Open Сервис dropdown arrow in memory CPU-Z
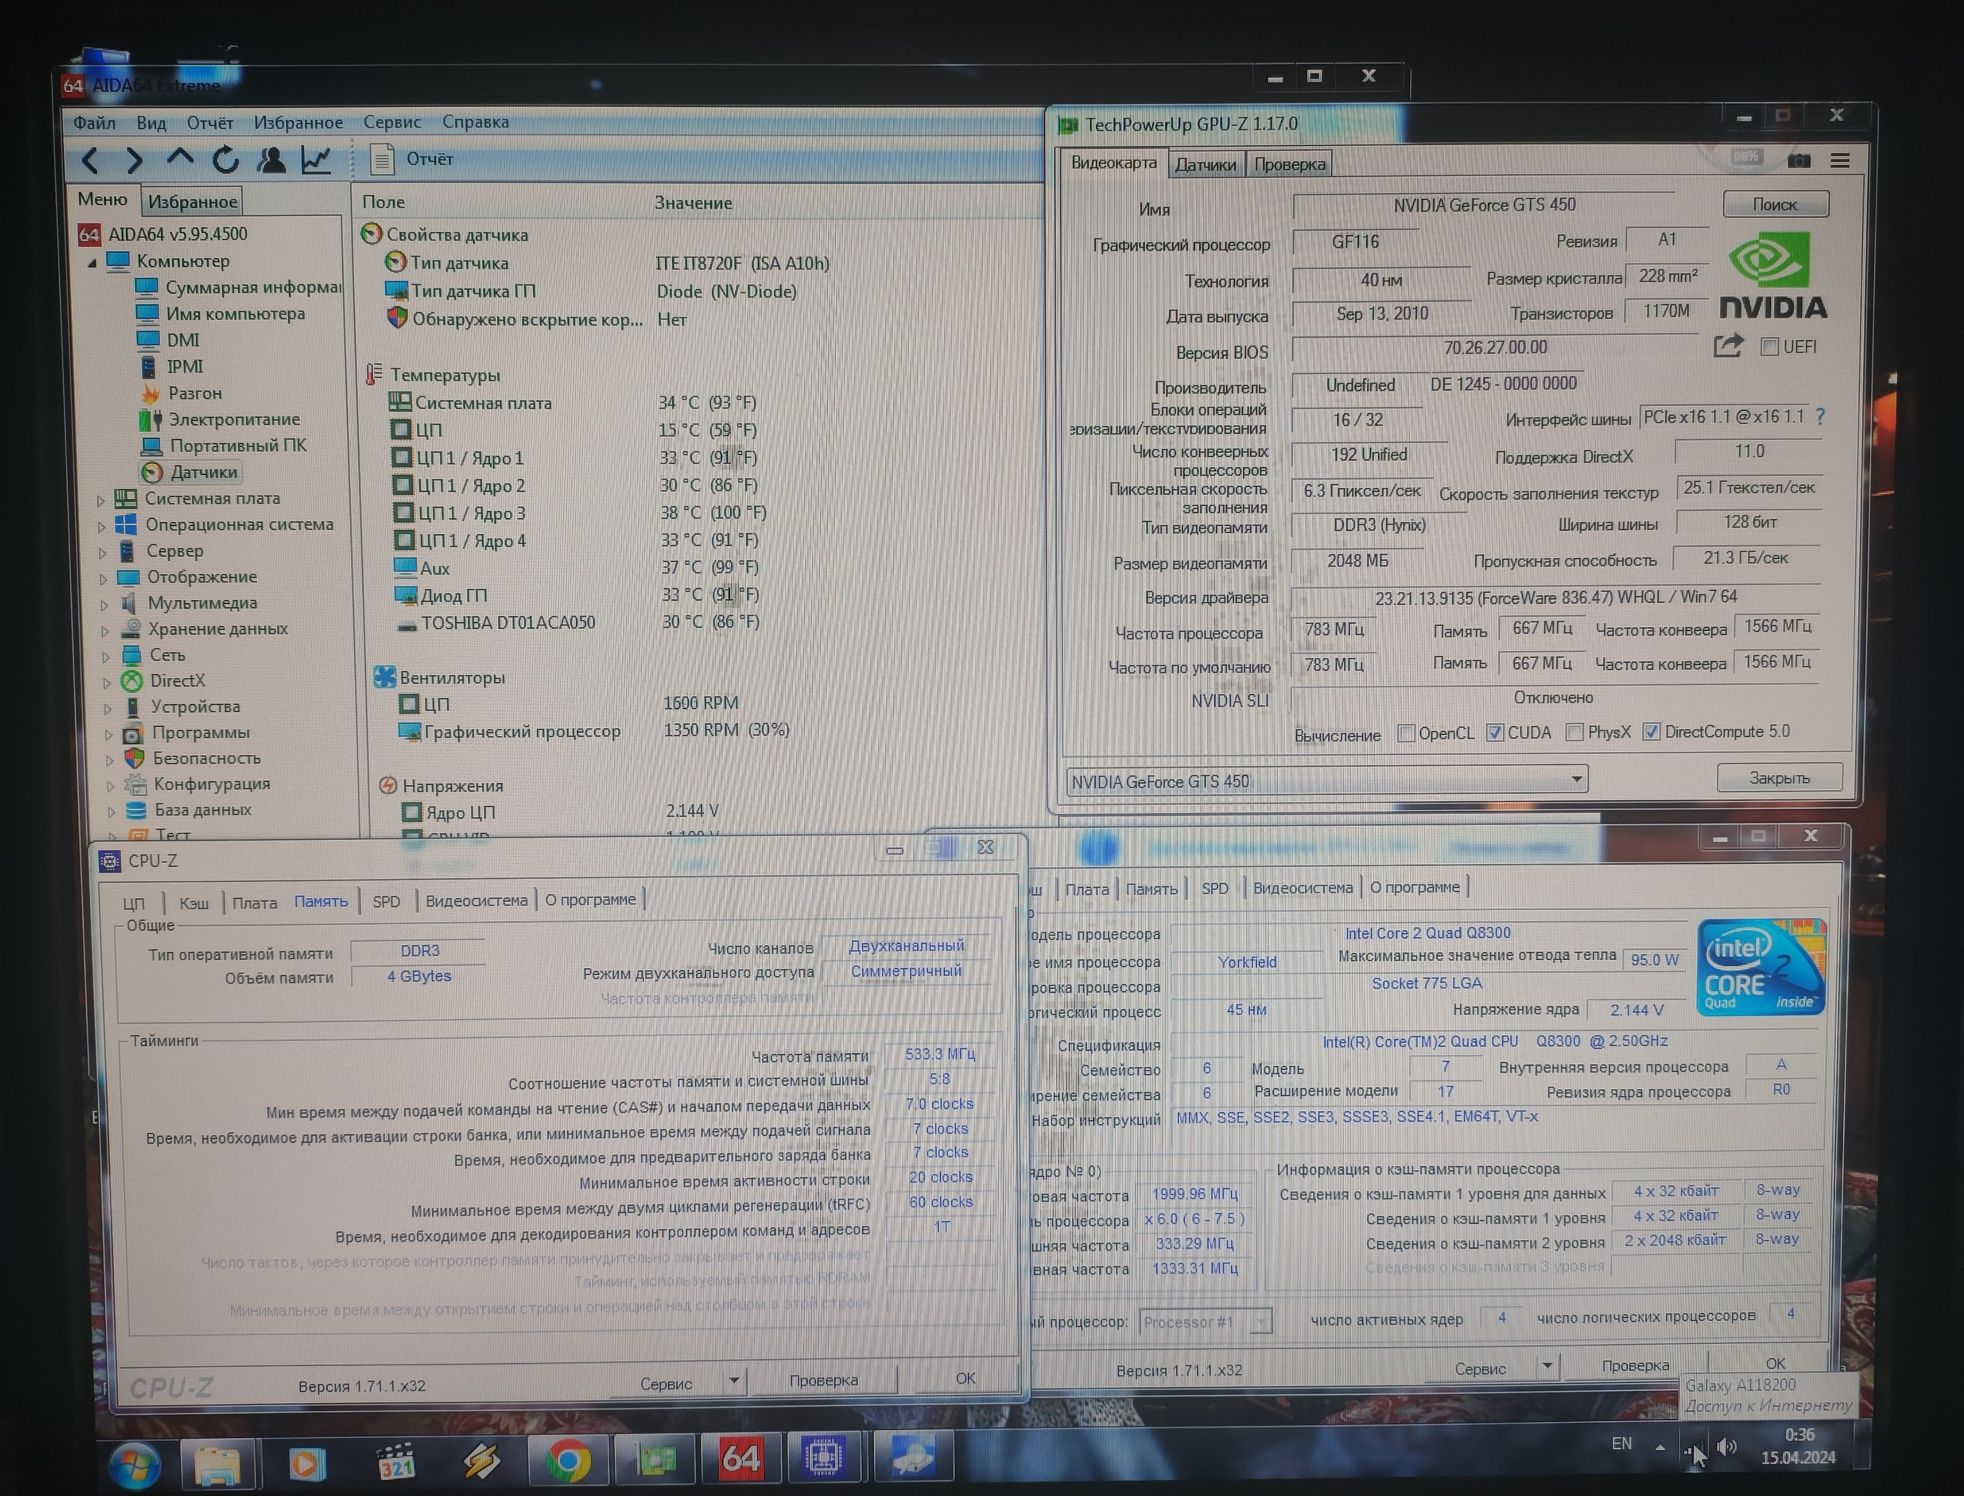The width and height of the screenshot is (1964, 1496). click(x=734, y=1381)
